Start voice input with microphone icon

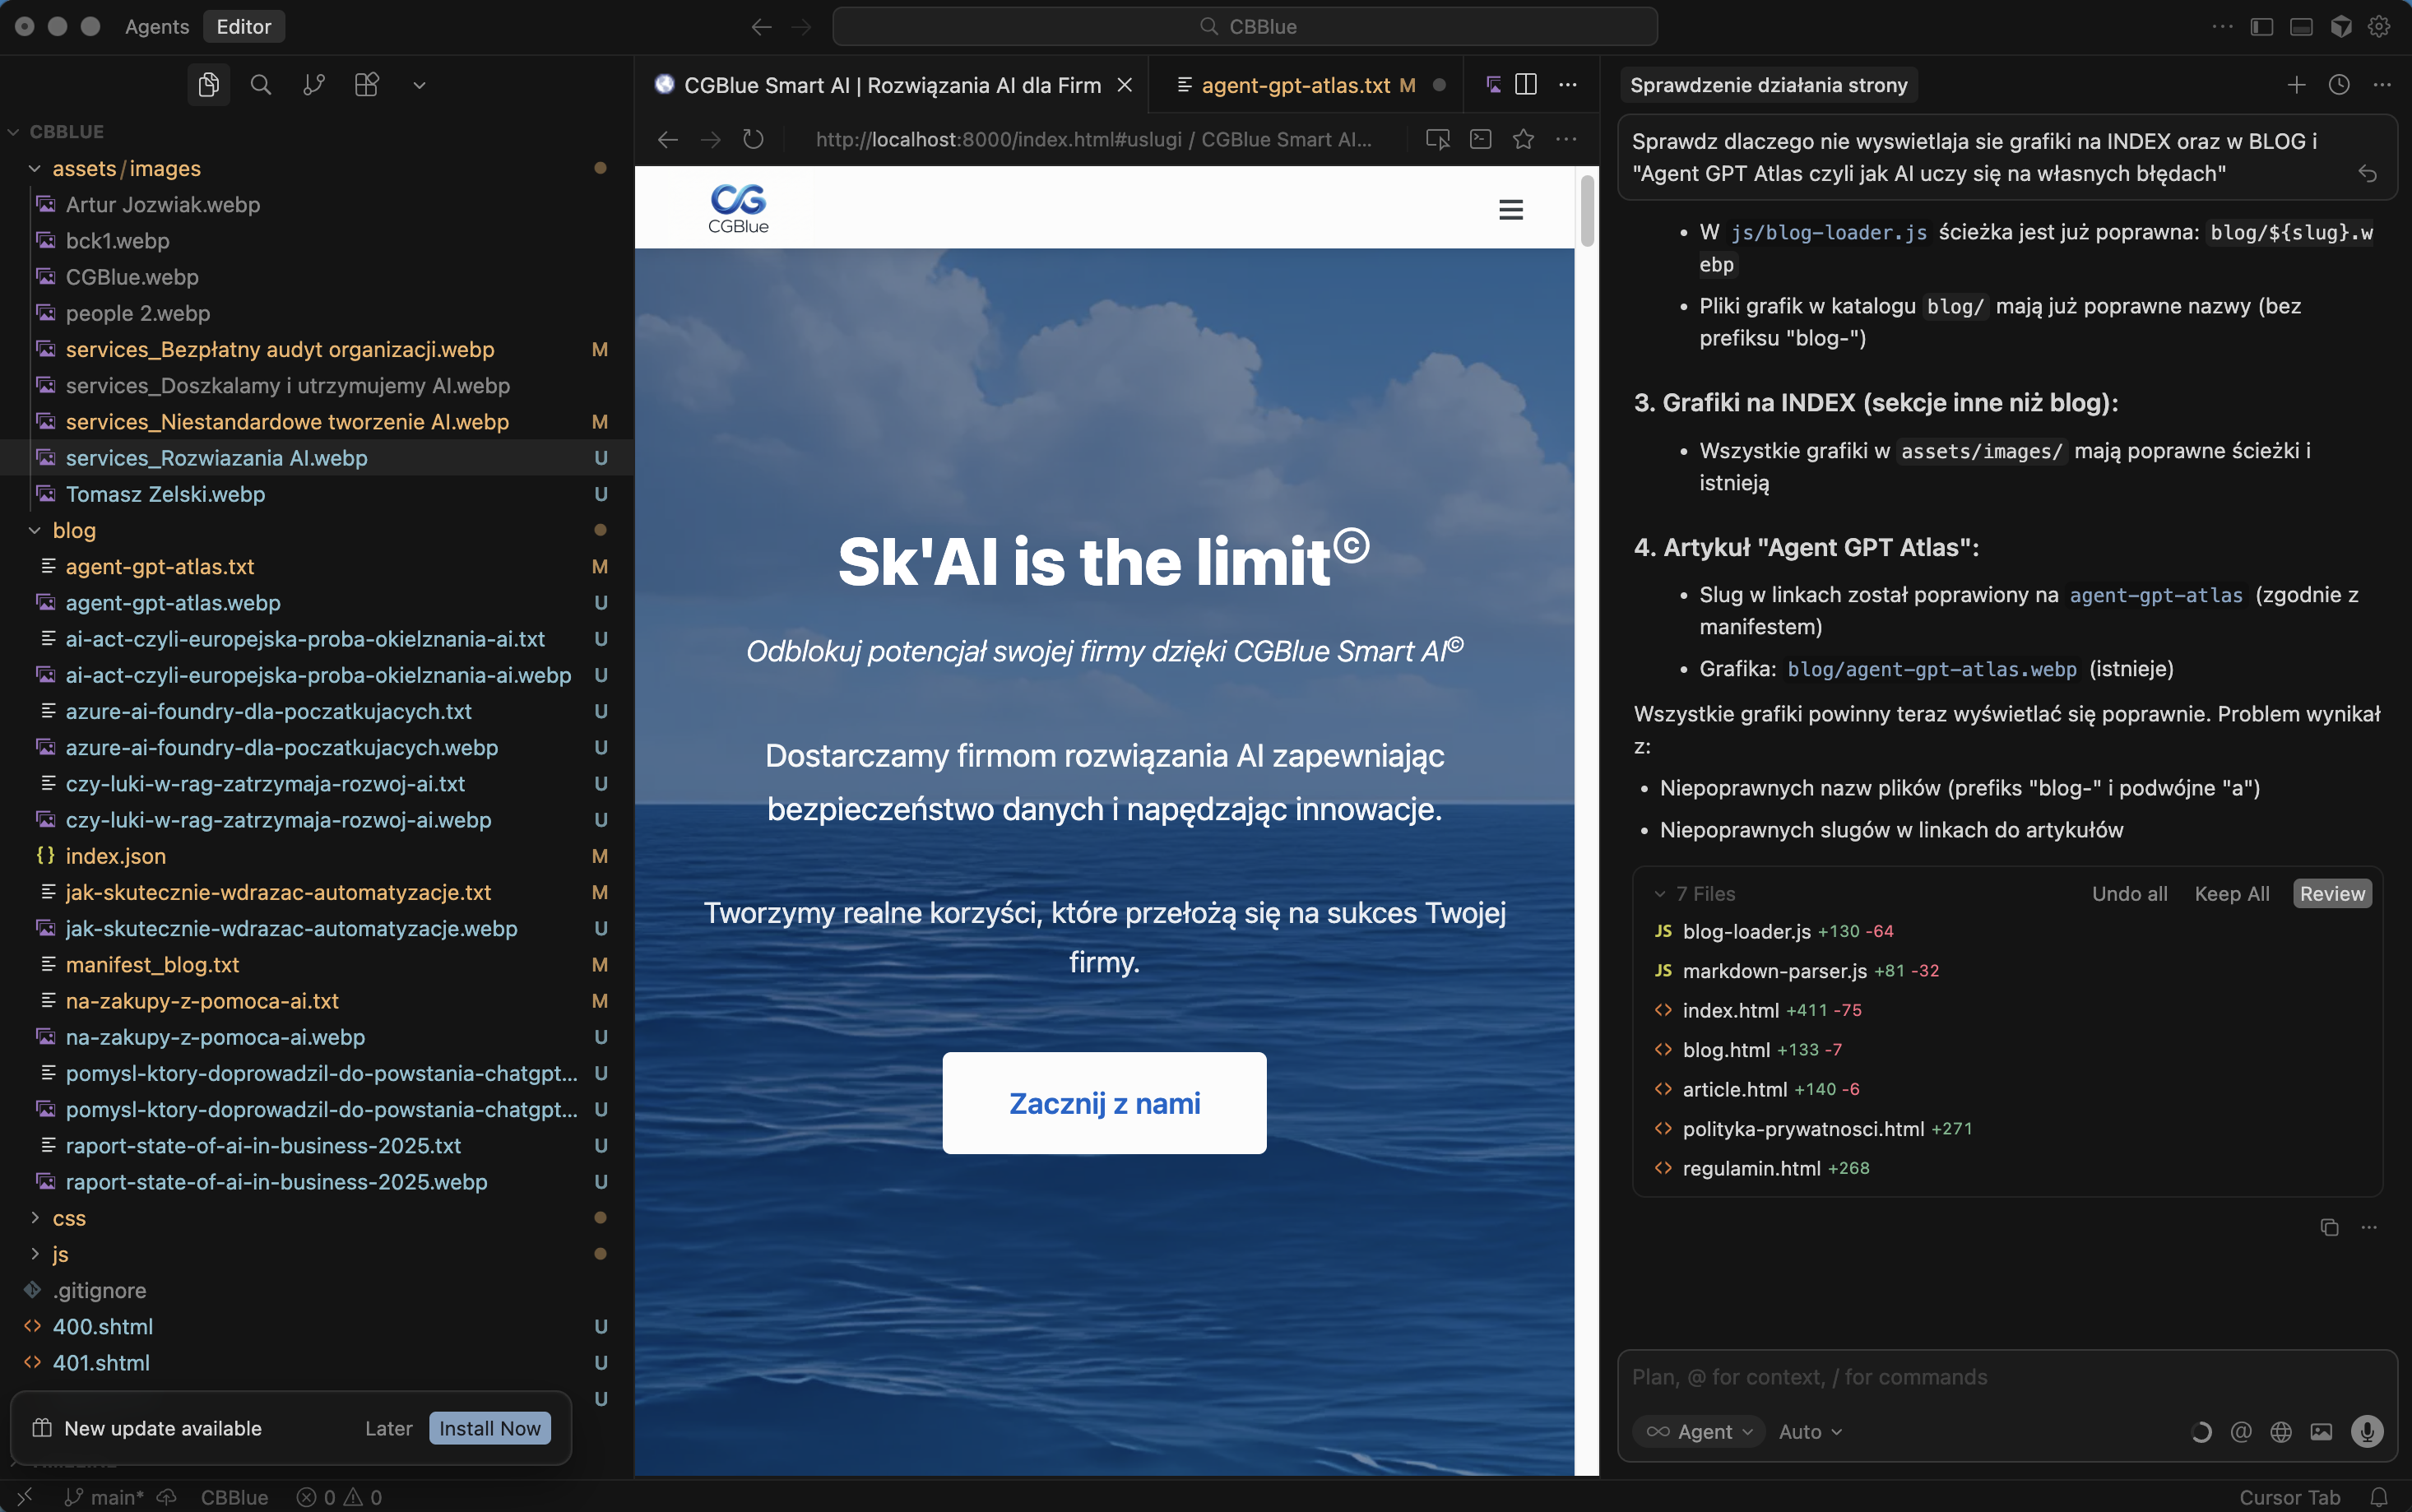coord(2367,1432)
